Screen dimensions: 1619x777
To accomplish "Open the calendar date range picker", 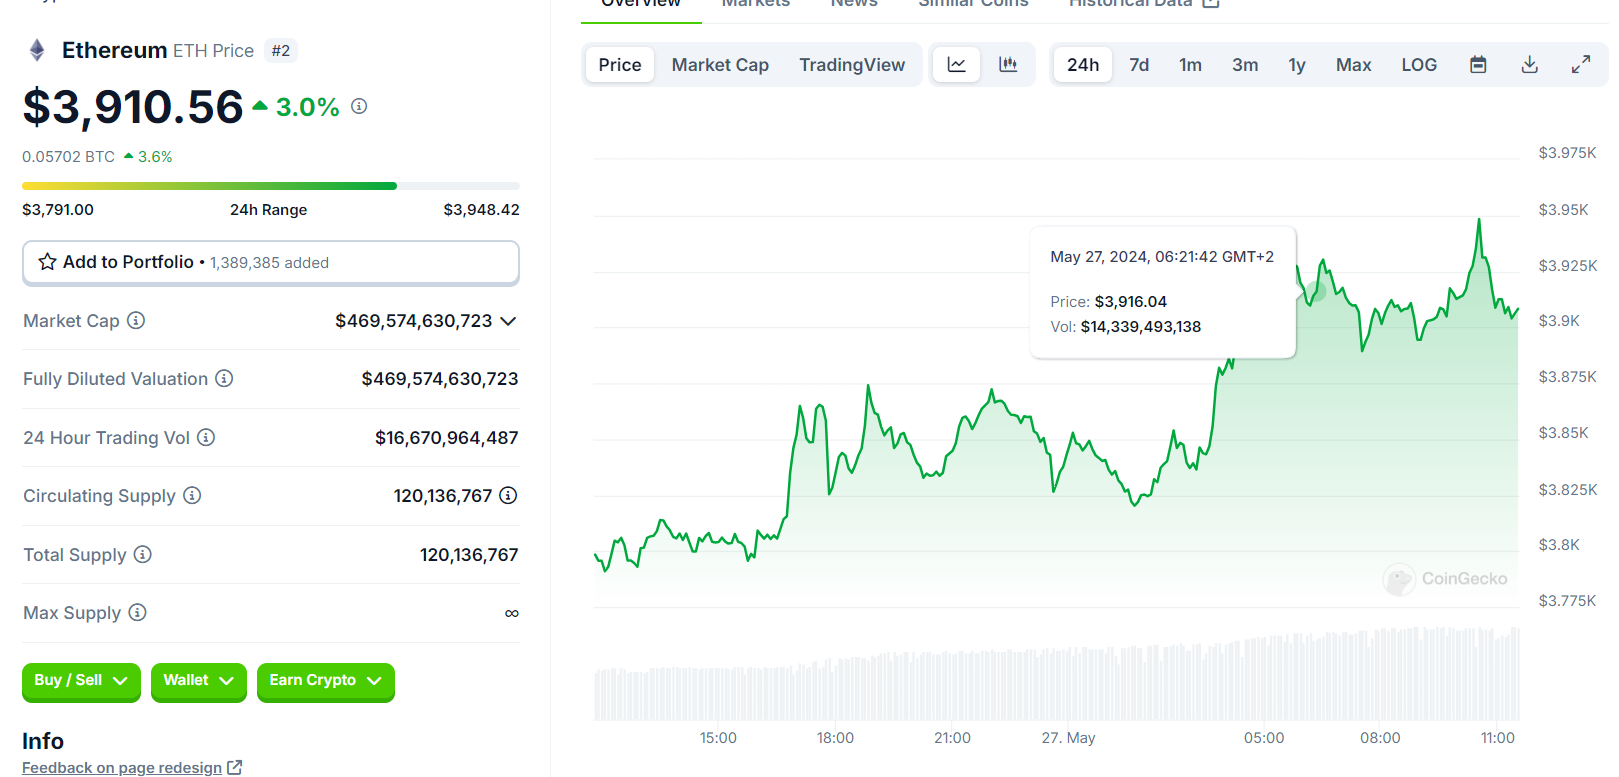I will pos(1478,65).
